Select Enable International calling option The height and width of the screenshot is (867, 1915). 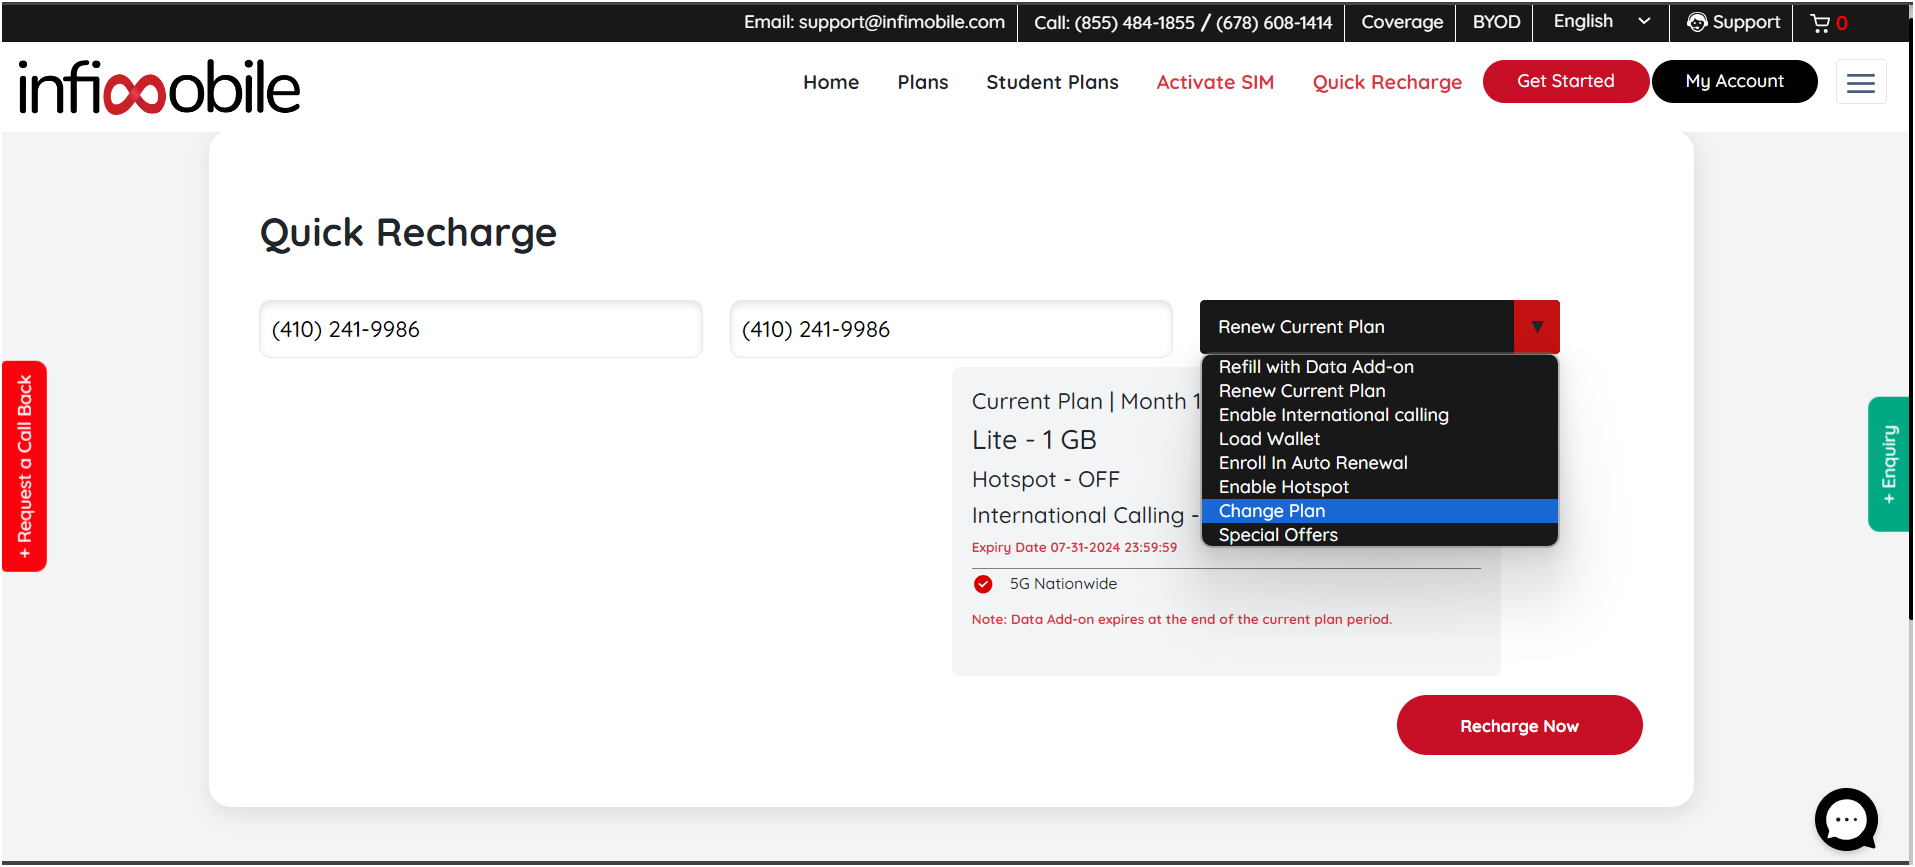click(x=1379, y=415)
